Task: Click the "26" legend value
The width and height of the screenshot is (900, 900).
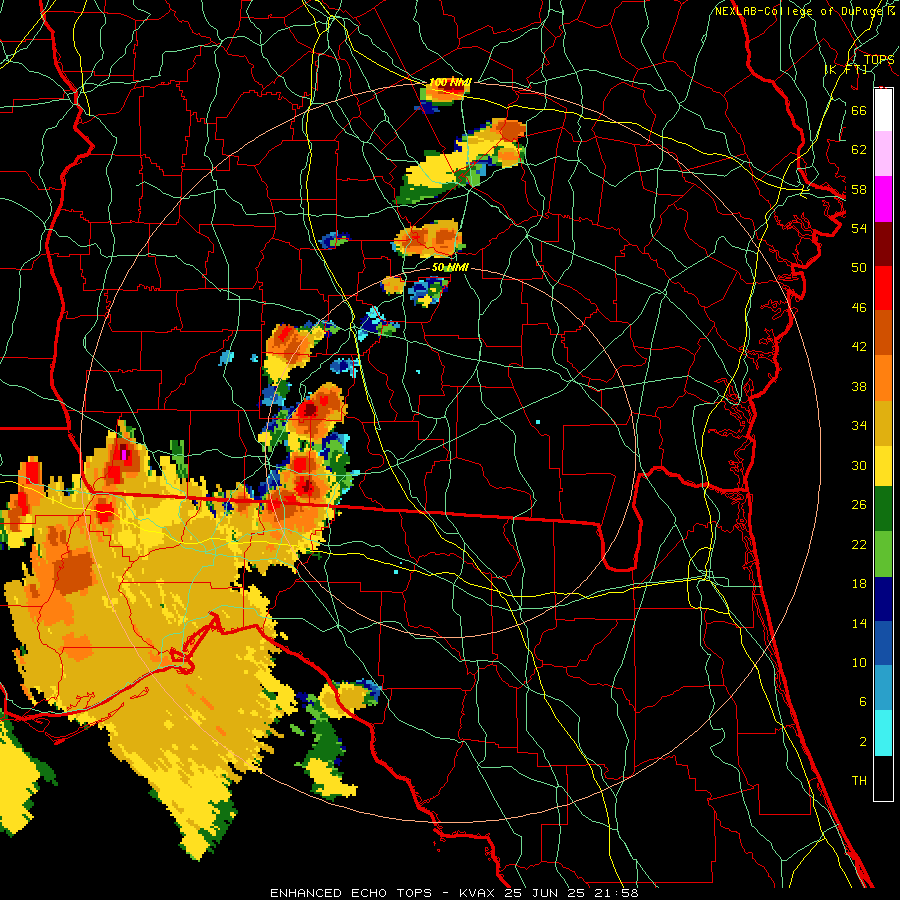Action: 859,505
